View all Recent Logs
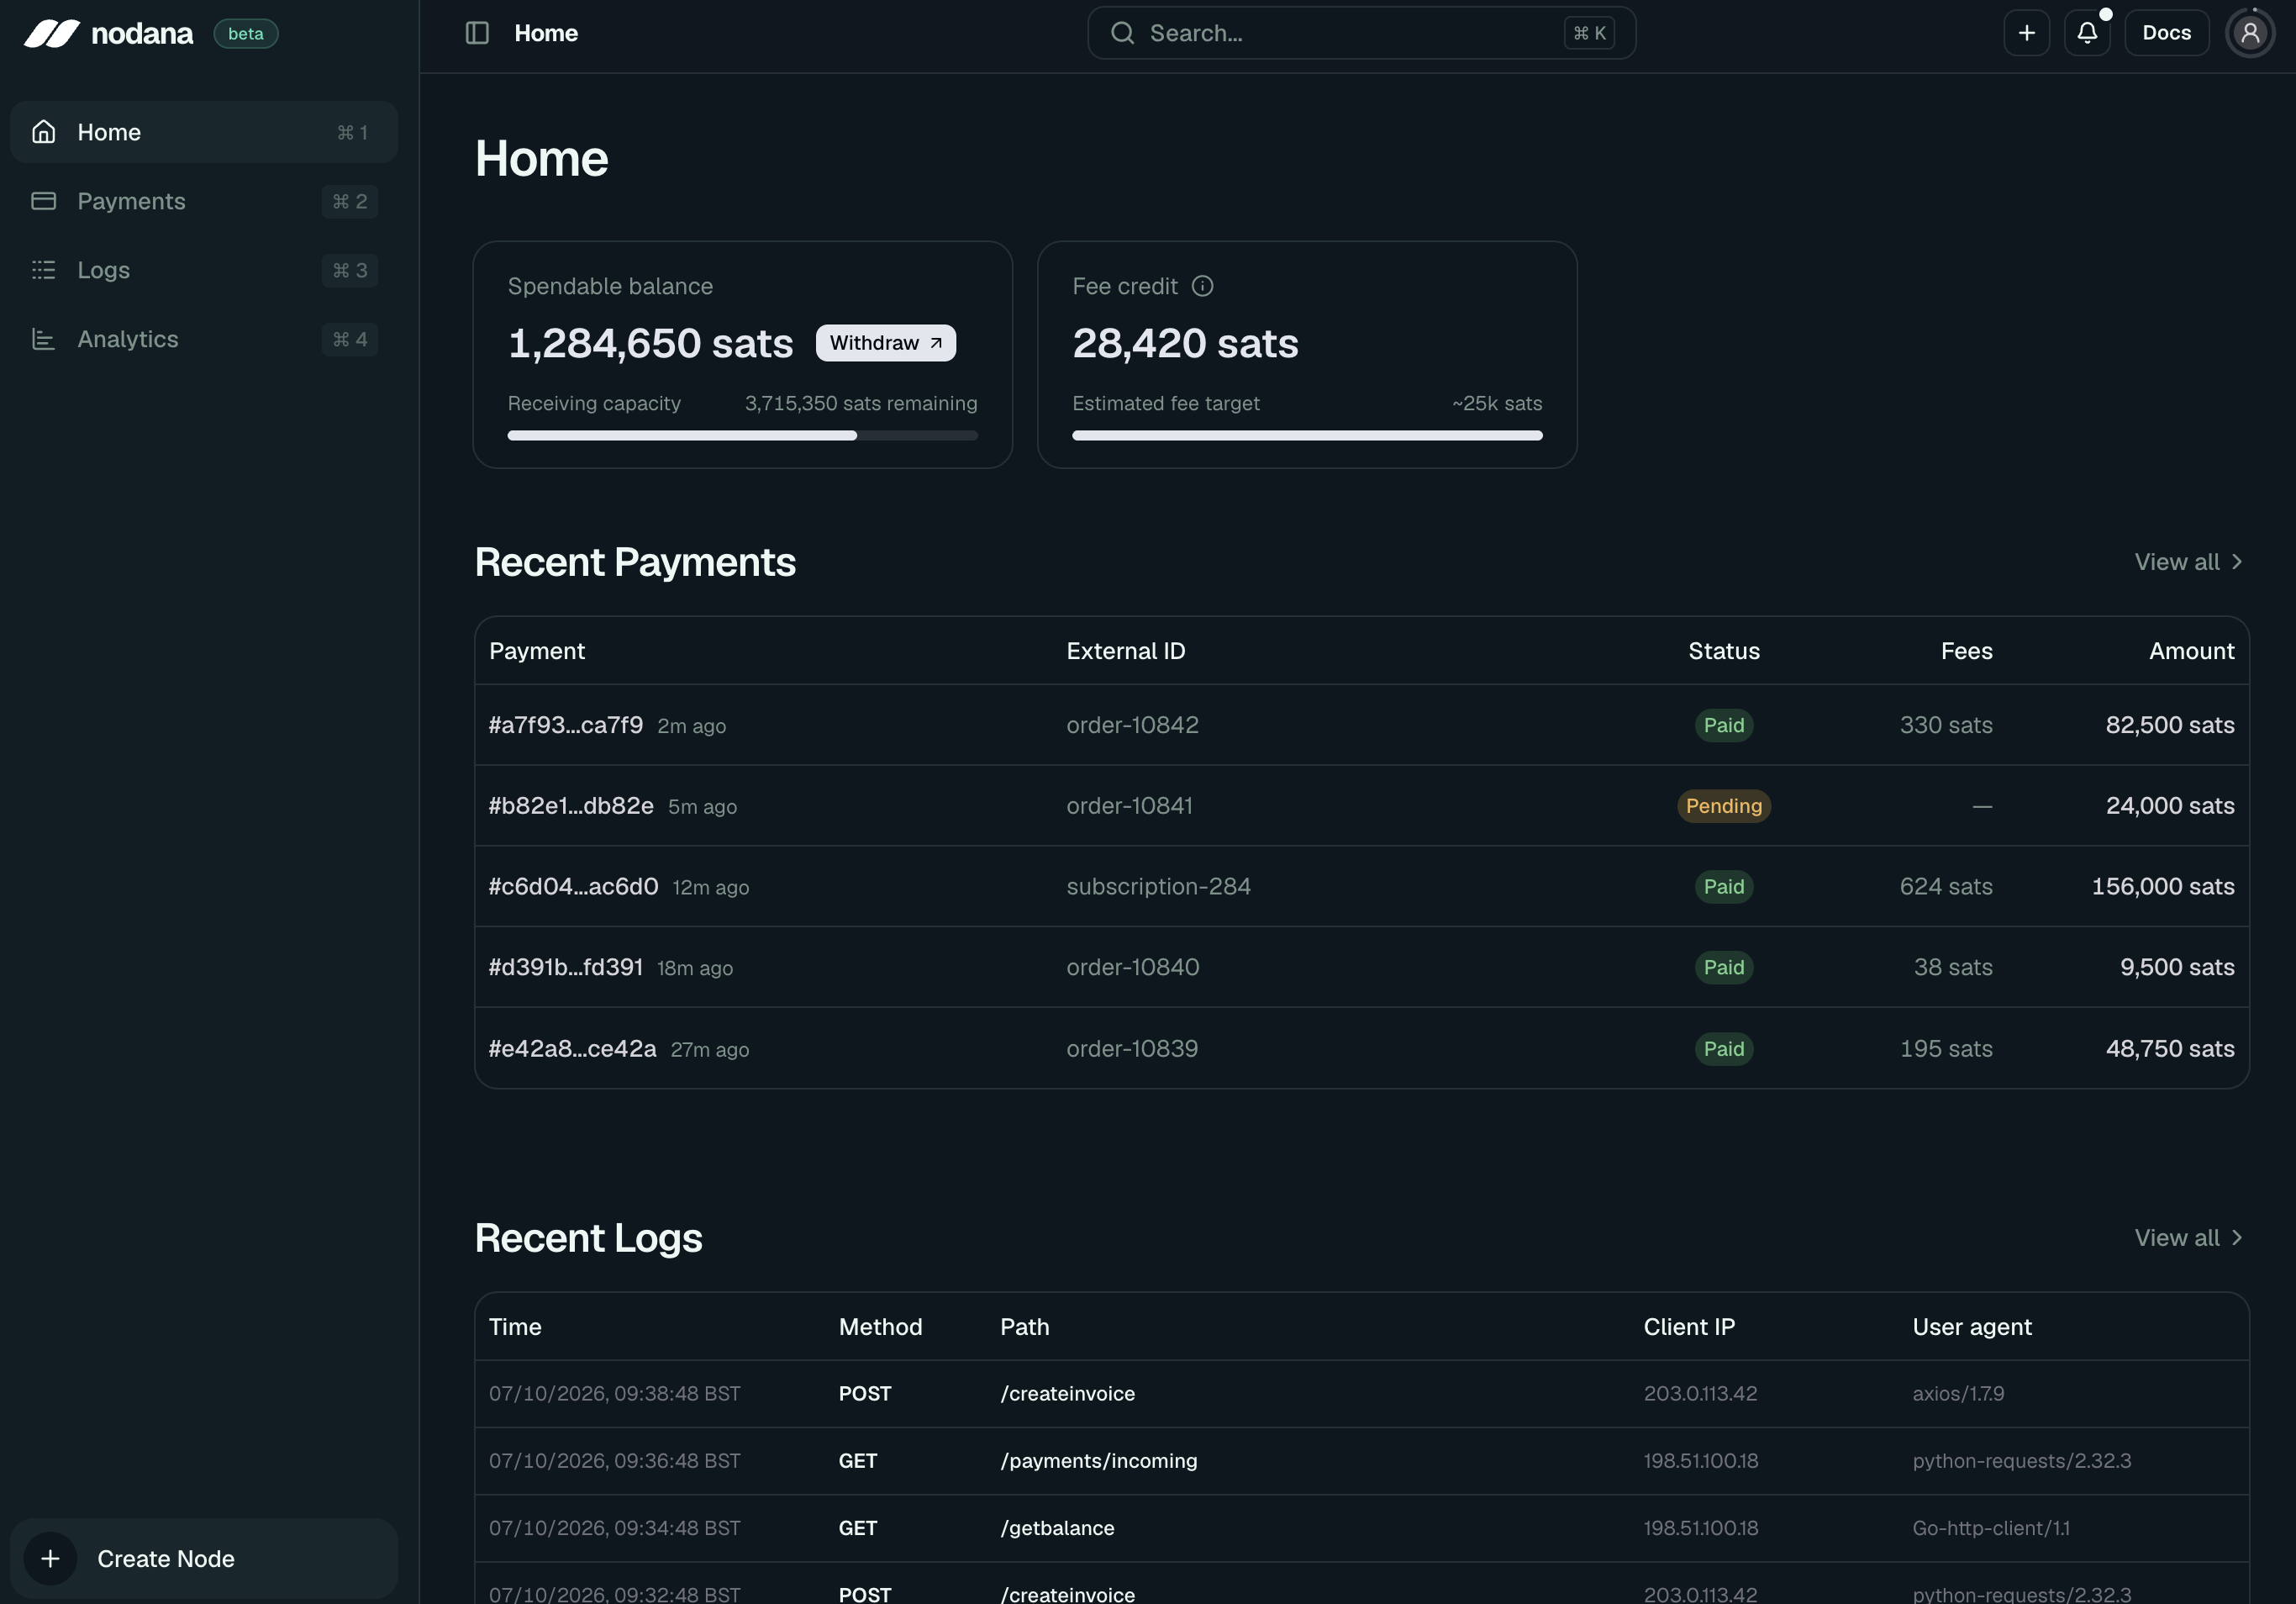 click(2188, 1238)
